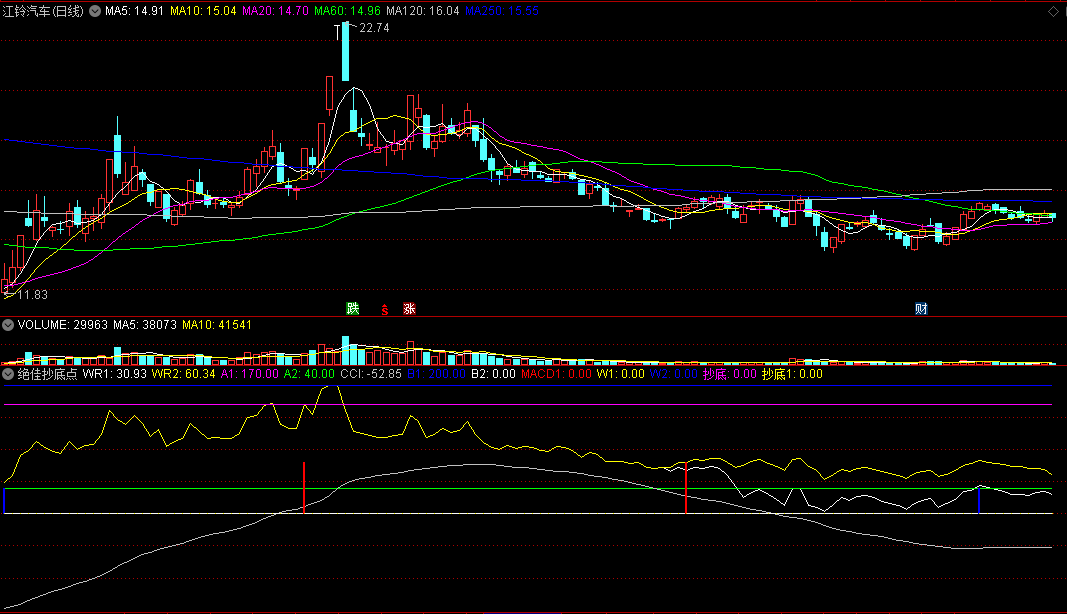Click the MA120: 16.04 label
The width and height of the screenshot is (1067, 614).
click(423, 11)
